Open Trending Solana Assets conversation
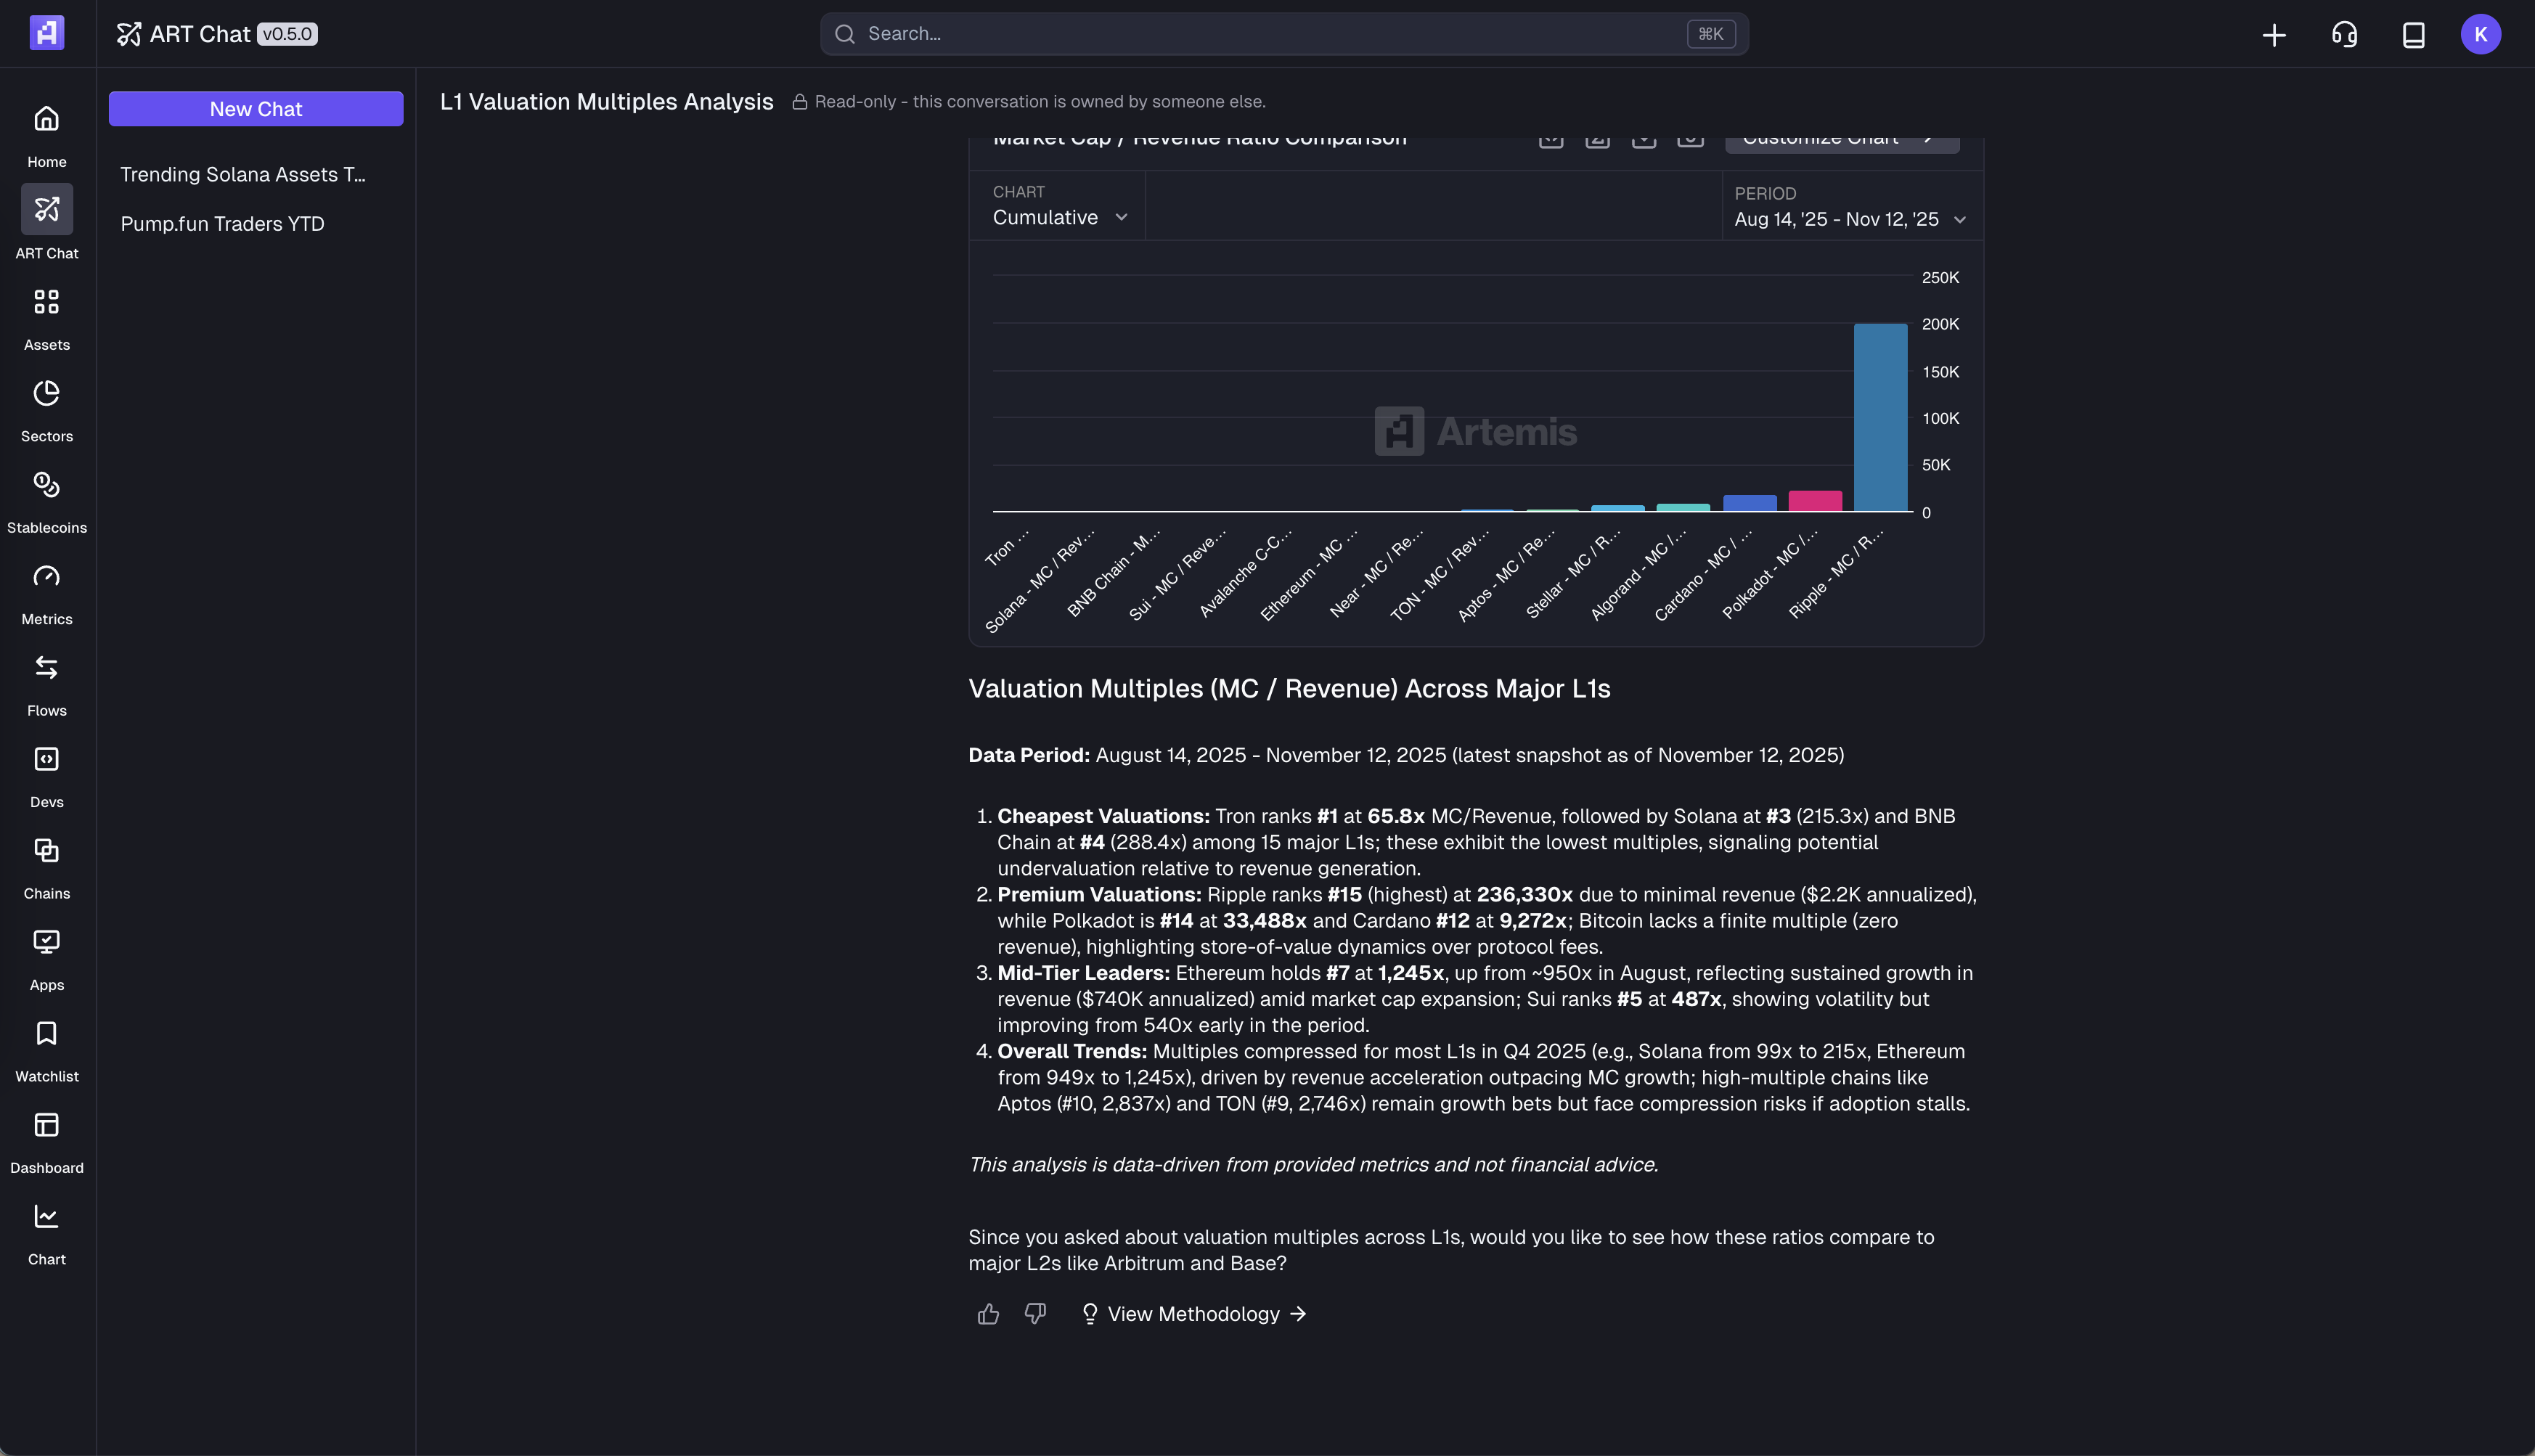Image resolution: width=2535 pixels, height=1456 pixels. point(243,175)
